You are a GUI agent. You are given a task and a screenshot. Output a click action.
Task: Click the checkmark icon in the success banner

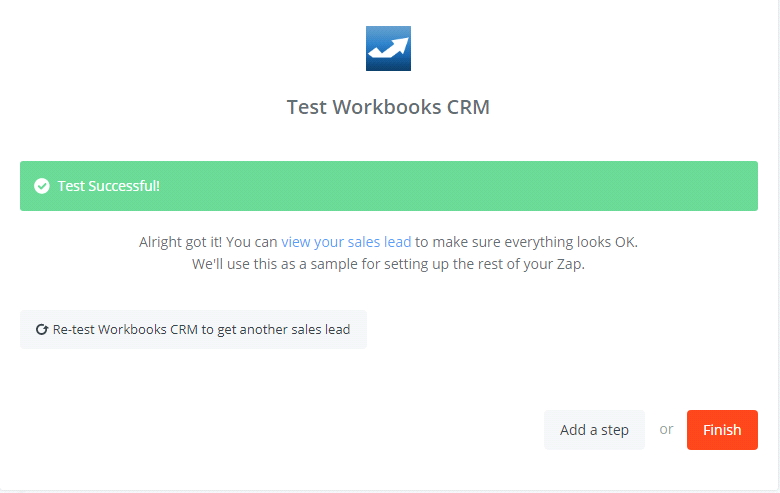pos(42,186)
